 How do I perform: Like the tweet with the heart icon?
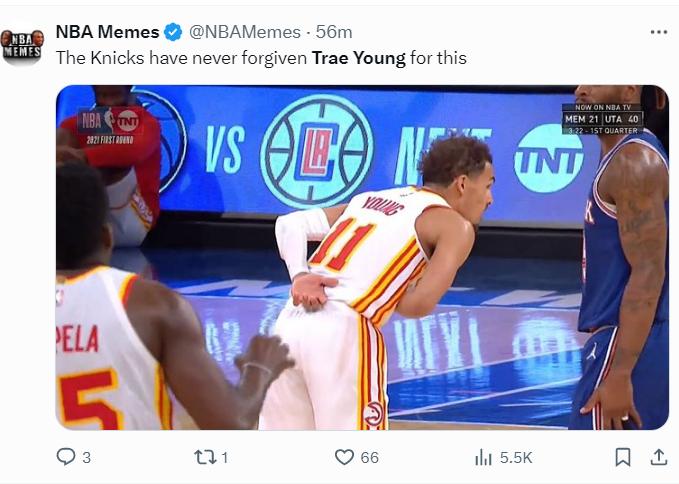[345, 457]
